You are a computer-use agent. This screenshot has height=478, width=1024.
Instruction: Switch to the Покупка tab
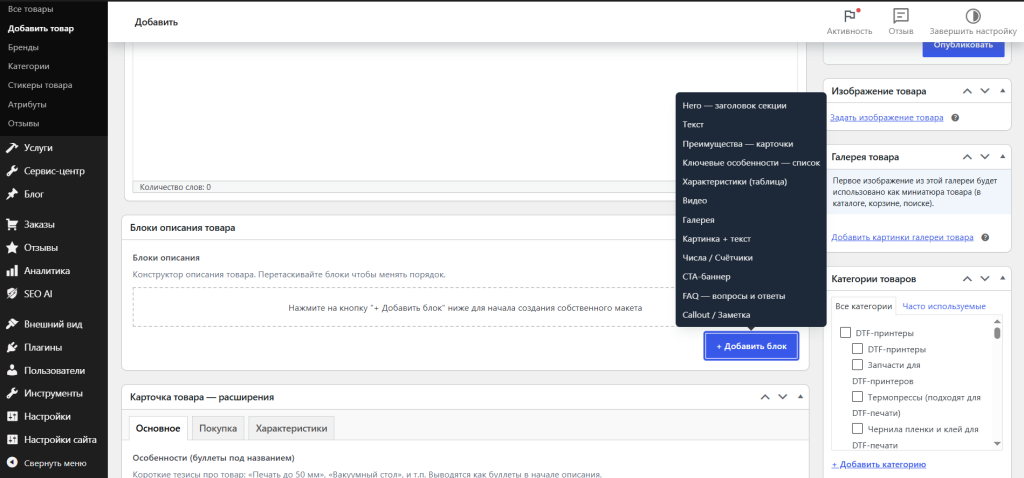[218, 428]
